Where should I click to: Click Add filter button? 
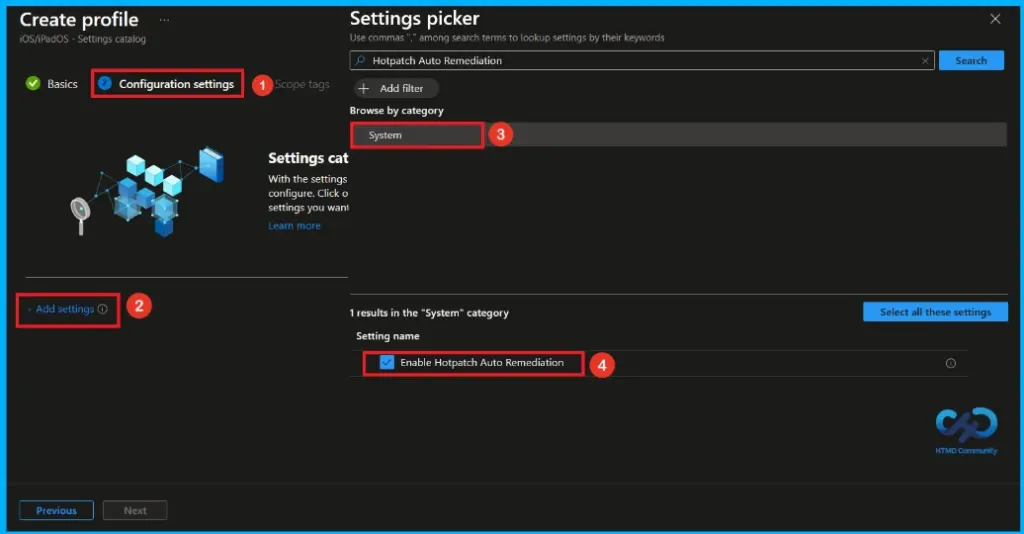click(396, 88)
